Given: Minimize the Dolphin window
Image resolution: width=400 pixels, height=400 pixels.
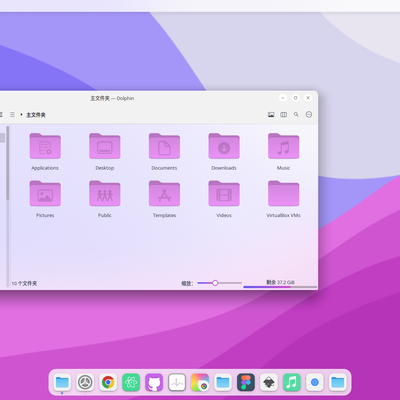Looking at the screenshot, I should (x=283, y=98).
